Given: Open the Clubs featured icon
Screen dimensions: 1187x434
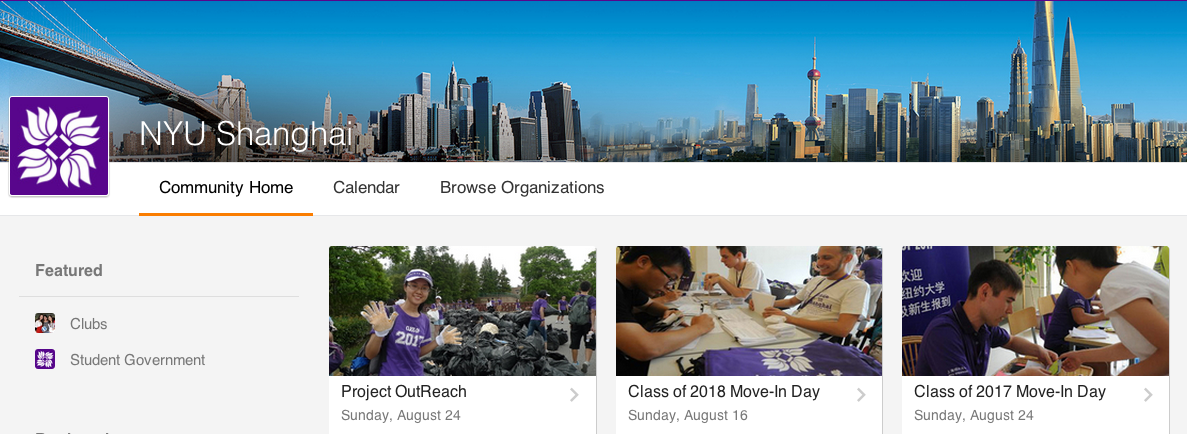Looking at the screenshot, I should click(45, 323).
